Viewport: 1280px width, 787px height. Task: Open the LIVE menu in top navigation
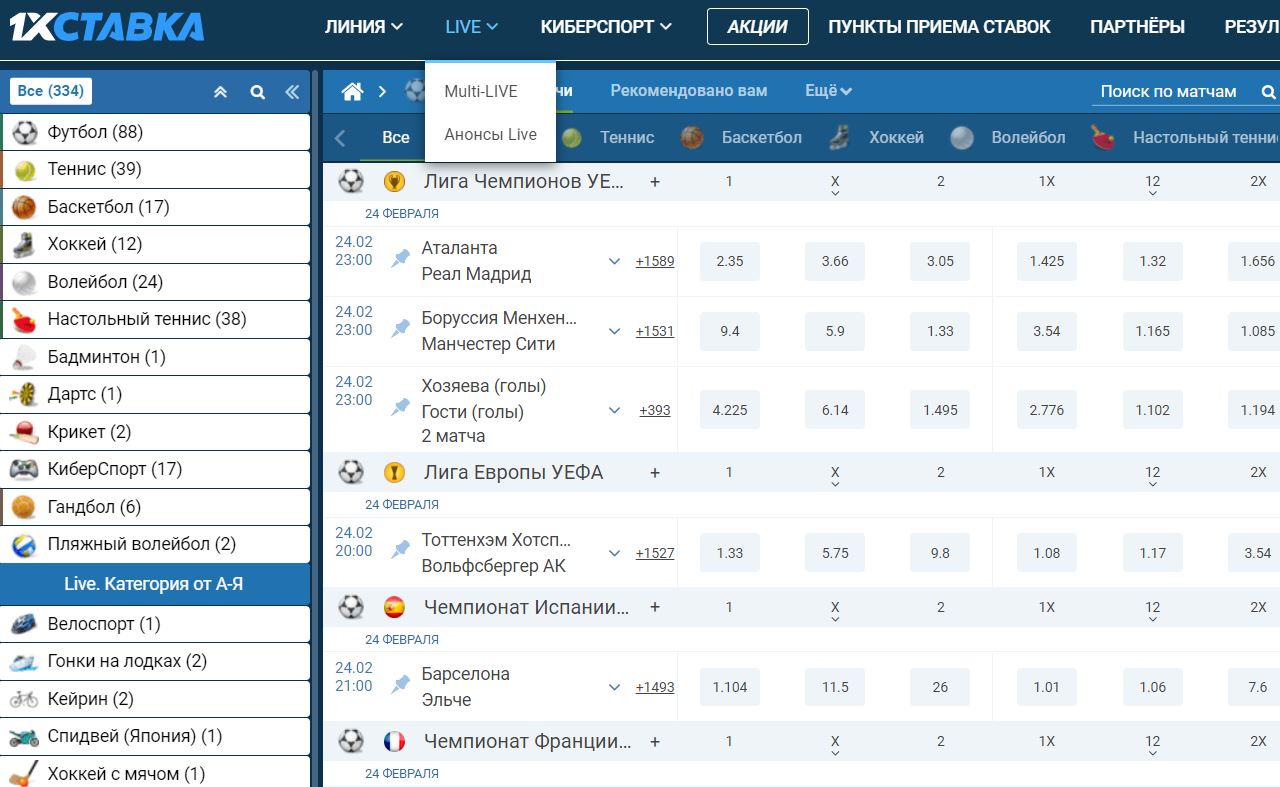coord(472,27)
